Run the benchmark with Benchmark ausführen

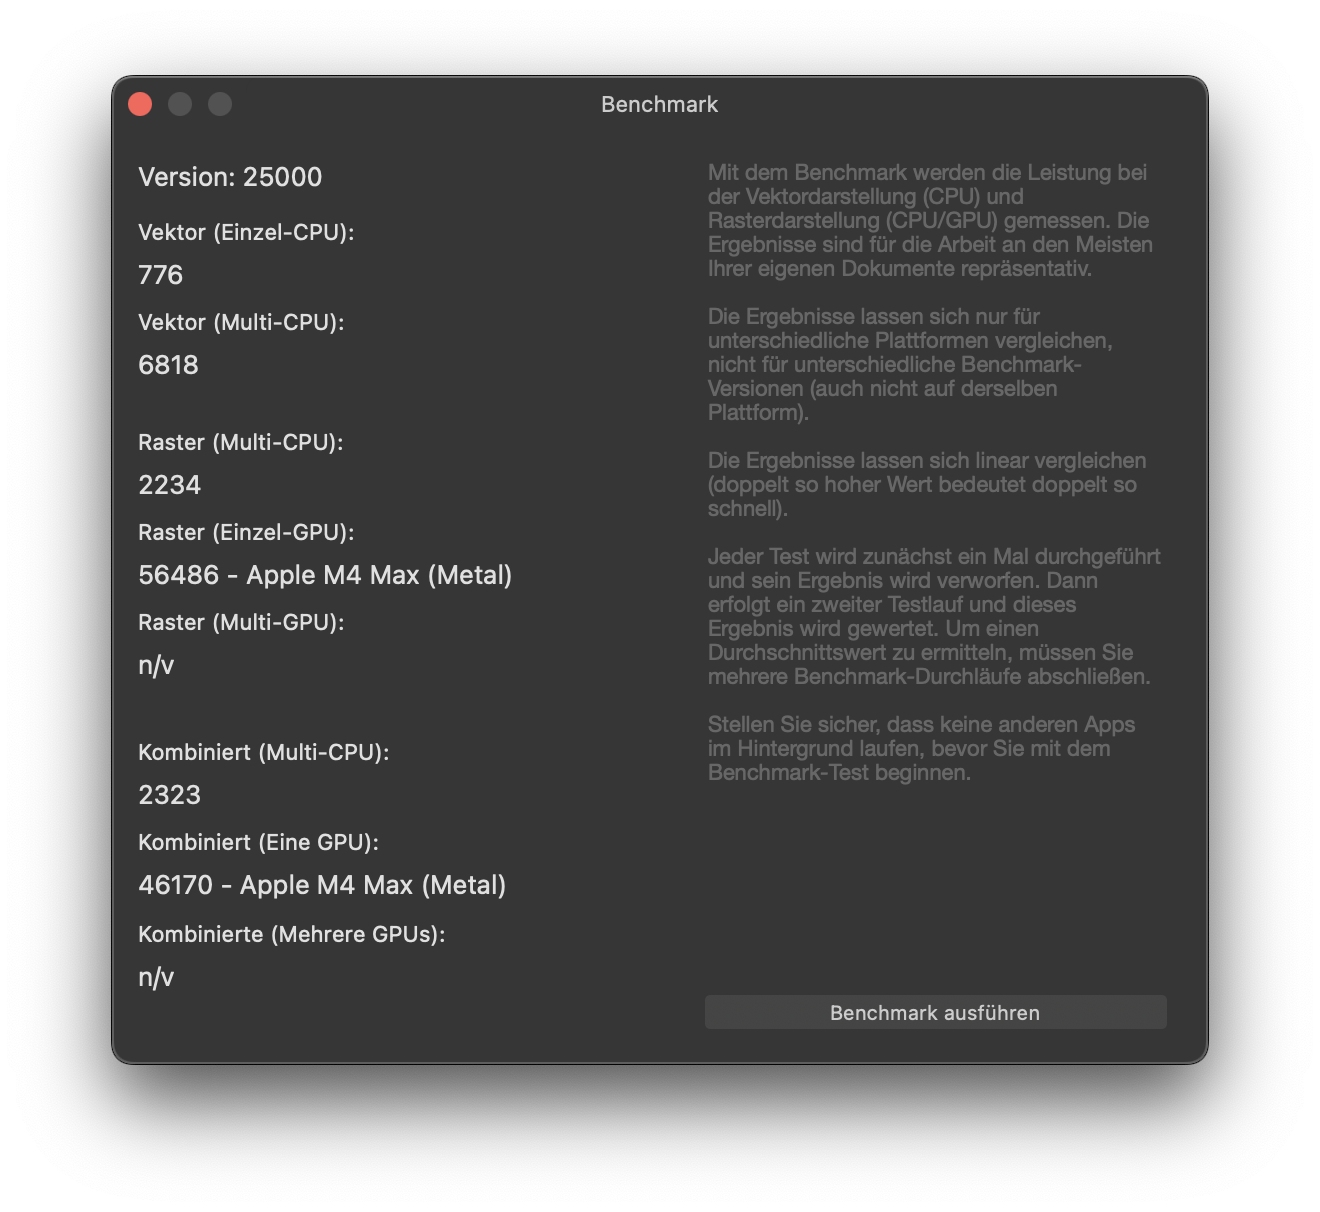point(935,1012)
